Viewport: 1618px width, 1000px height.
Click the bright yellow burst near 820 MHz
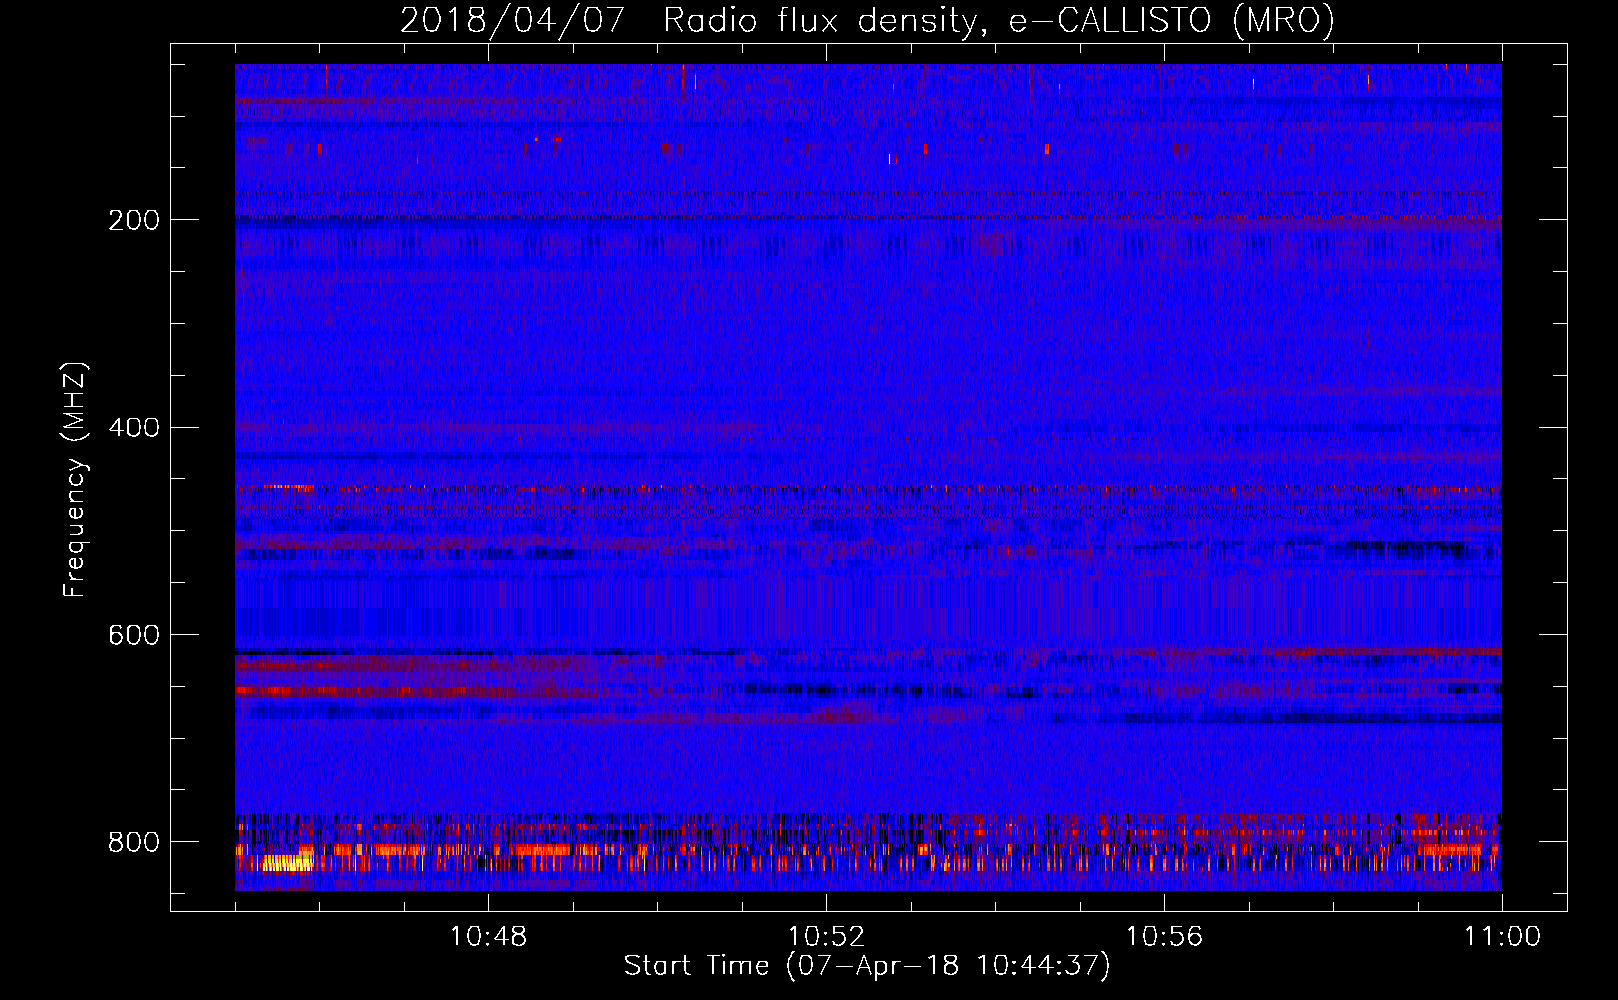coord(287,862)
